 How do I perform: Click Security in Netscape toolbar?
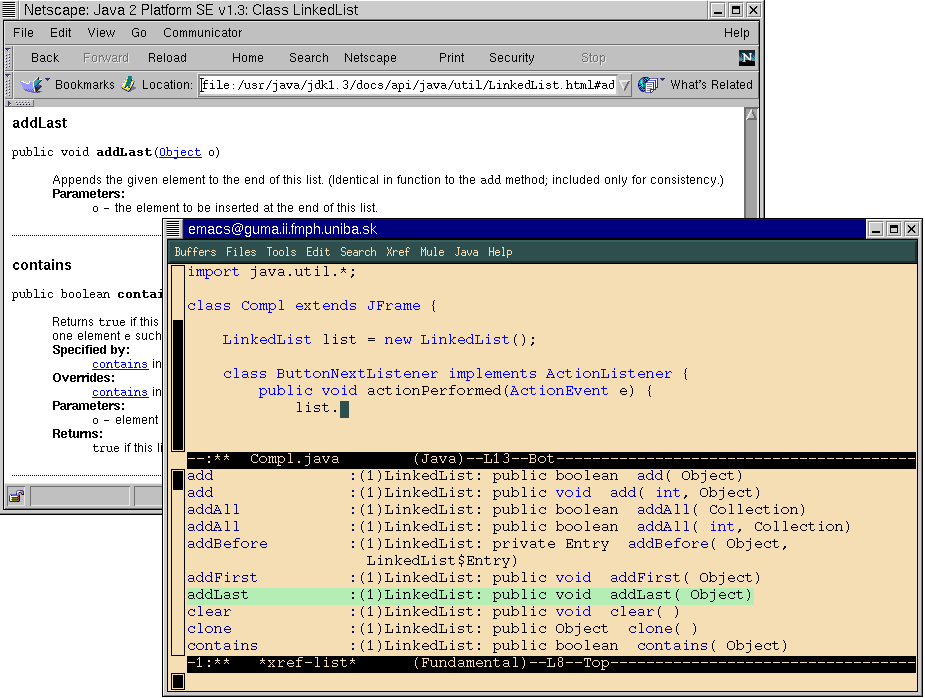pyautogui.click(x=511, y=58)
